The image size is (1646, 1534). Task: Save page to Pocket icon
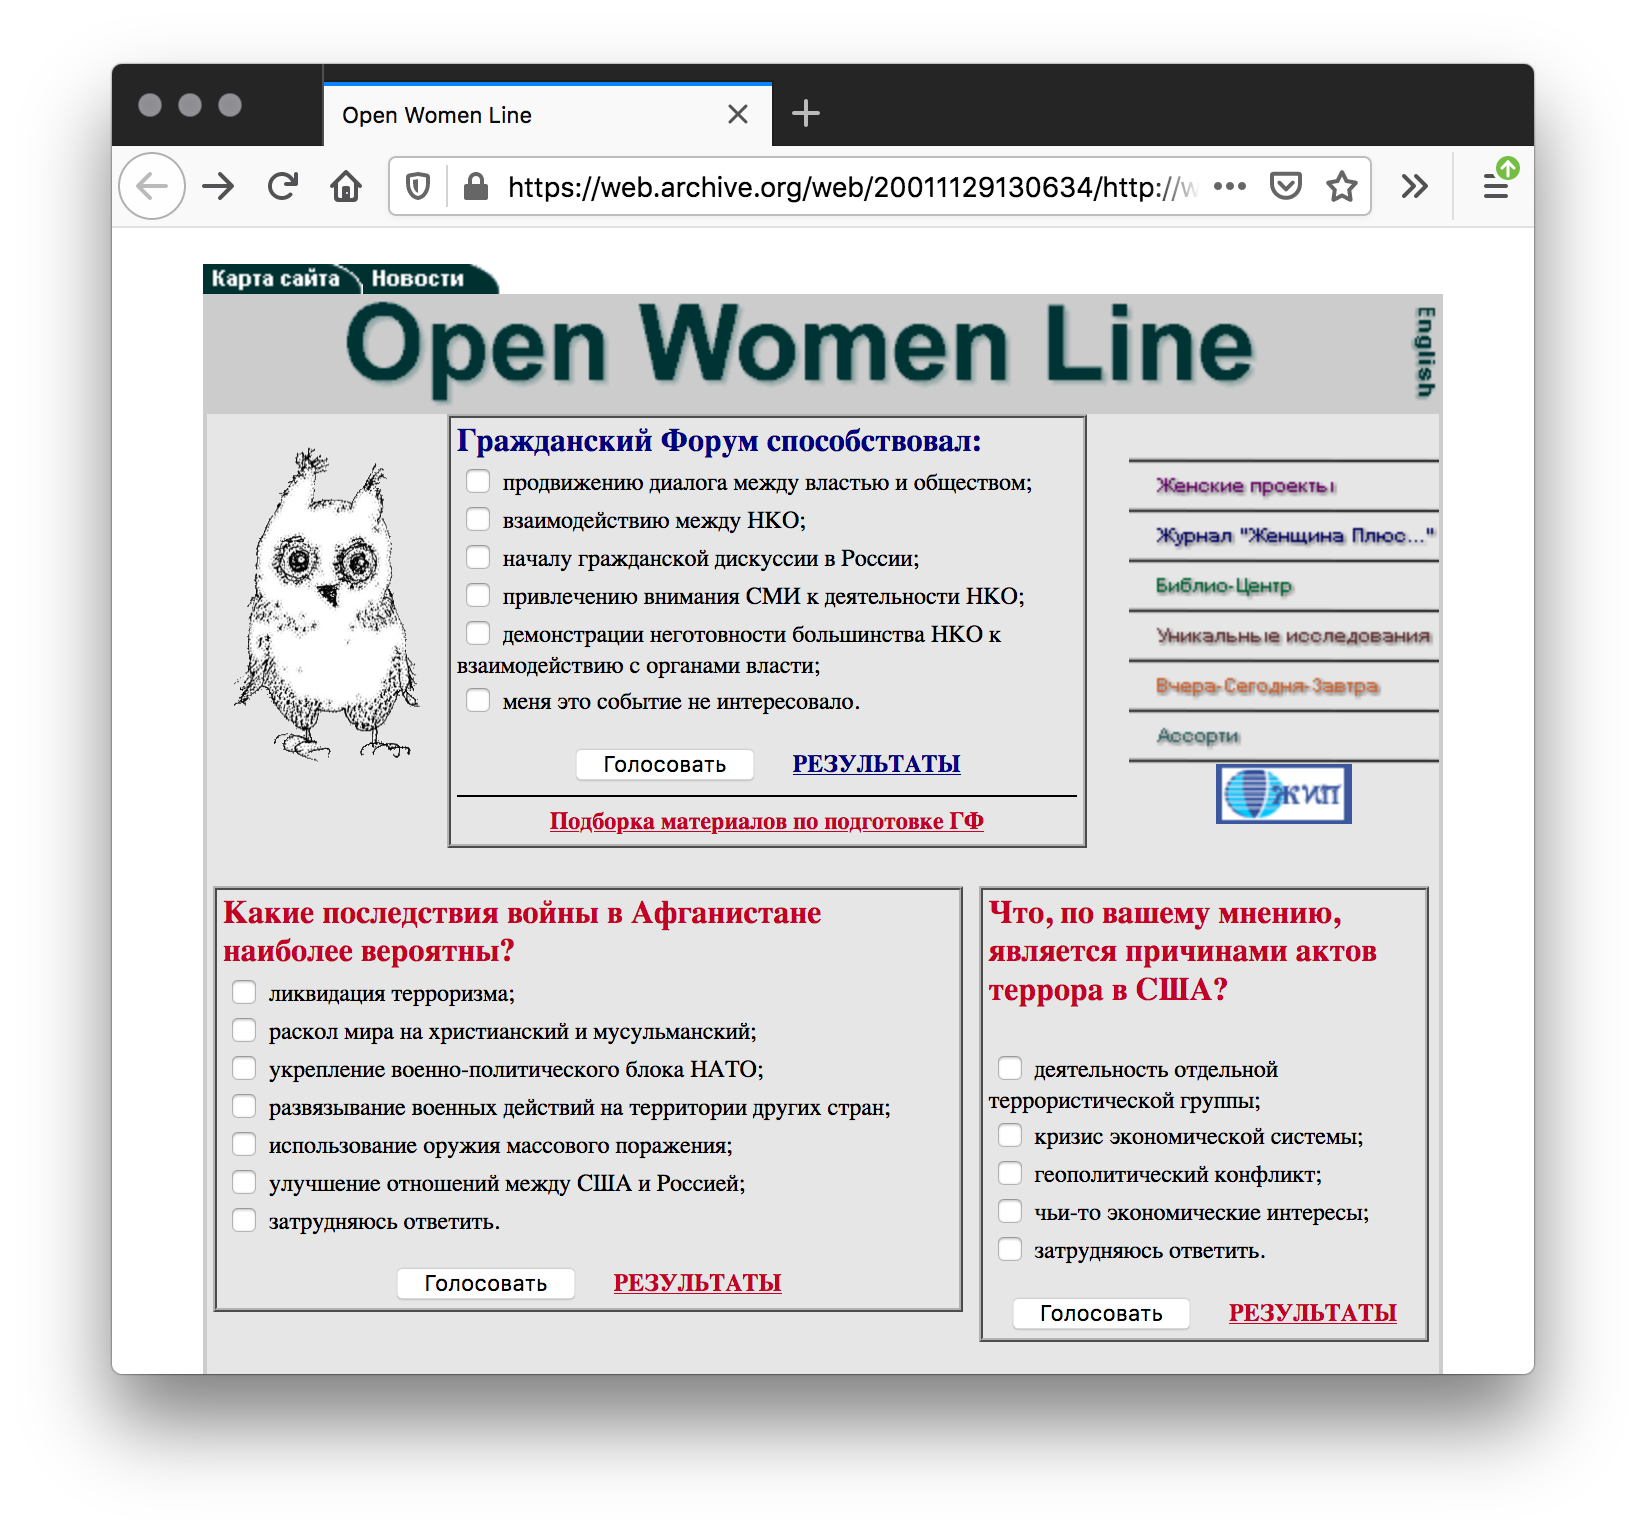[1285, 186]
